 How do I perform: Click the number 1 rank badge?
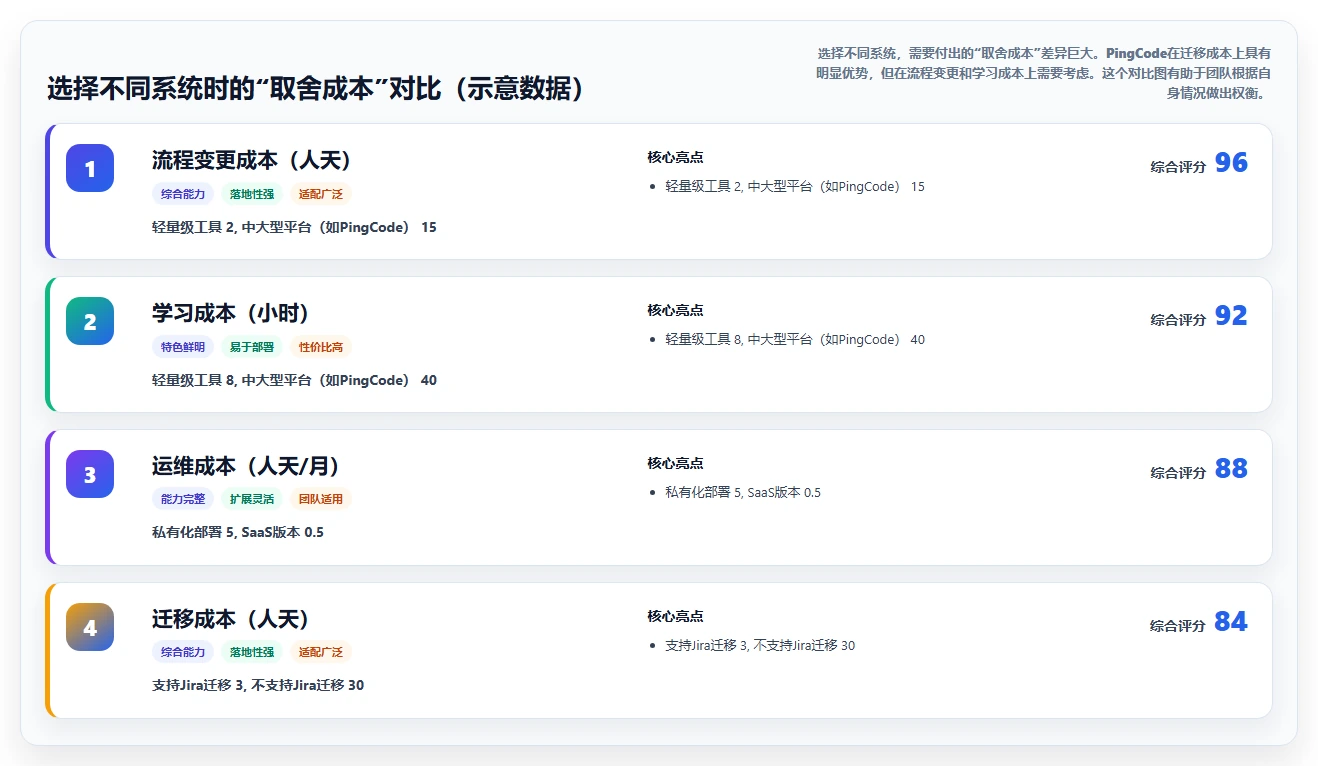coord(90,168)
